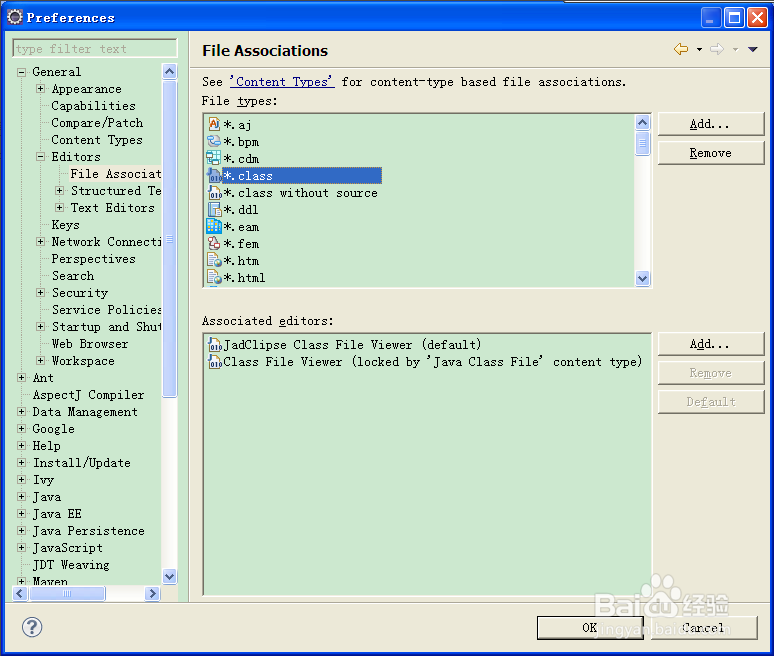Screen dimensions: 774x656
Task: Select the *.cdm file type icon
Action: point(214,158)
